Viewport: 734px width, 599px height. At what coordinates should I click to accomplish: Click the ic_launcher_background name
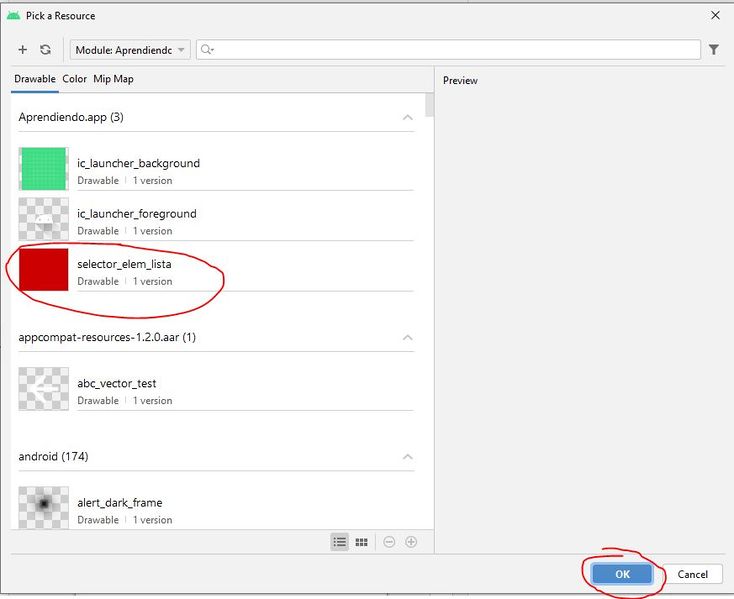point(139,163)
